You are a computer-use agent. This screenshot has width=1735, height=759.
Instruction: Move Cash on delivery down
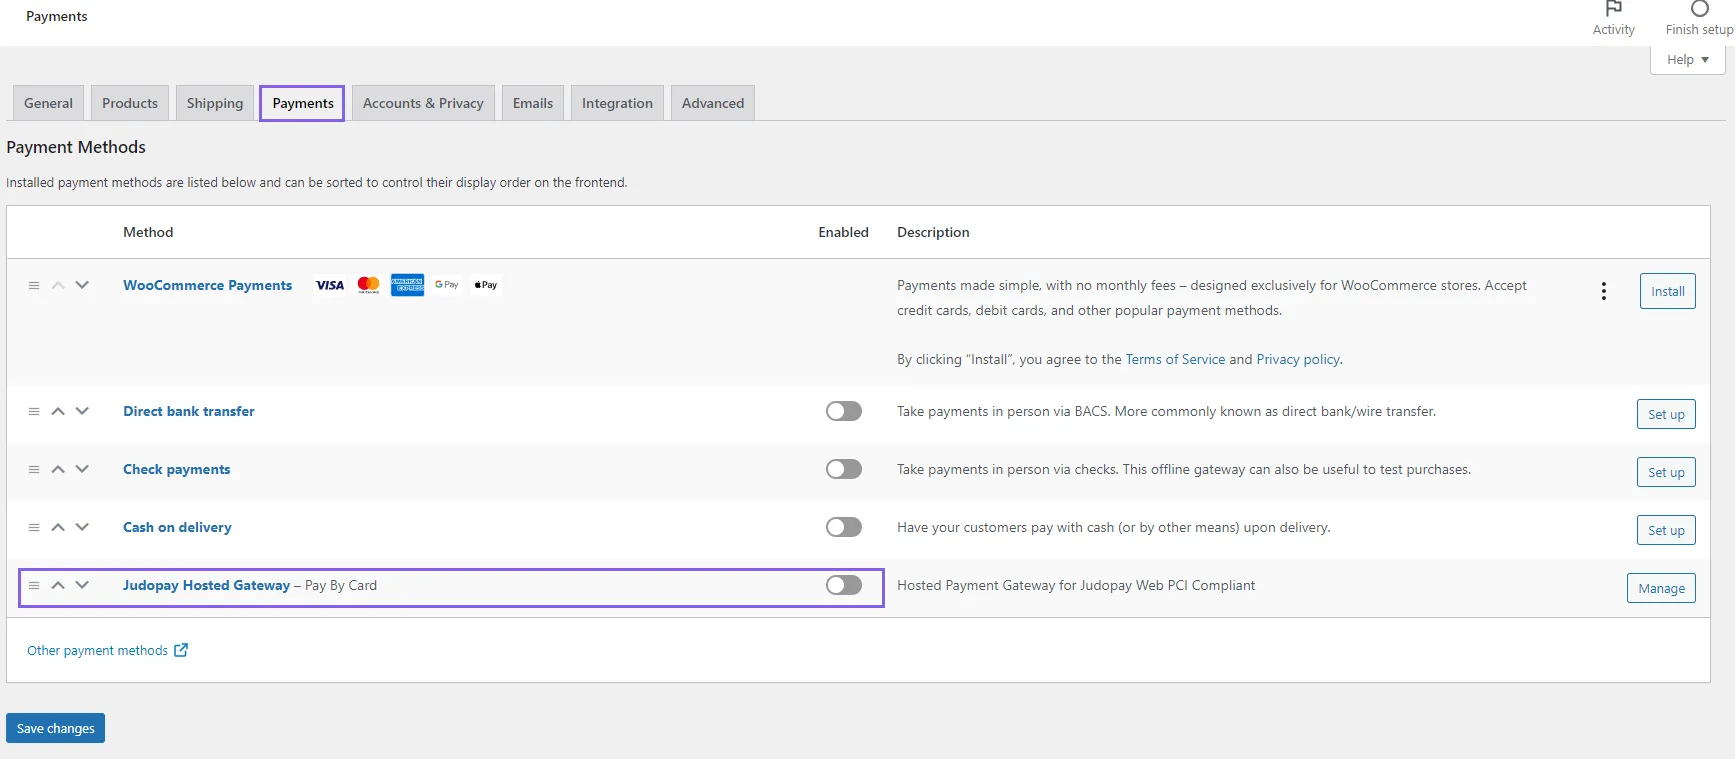(82, 527)
